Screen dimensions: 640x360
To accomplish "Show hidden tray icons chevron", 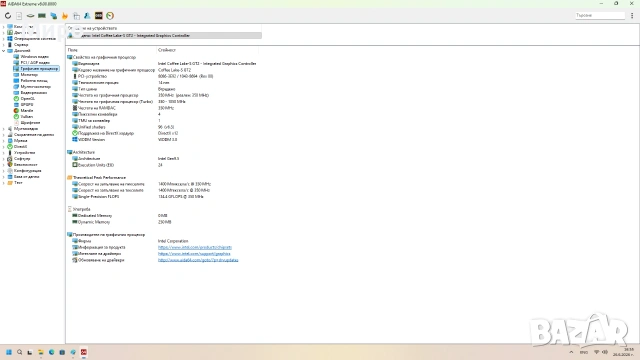I will click(x=571, y=352).
